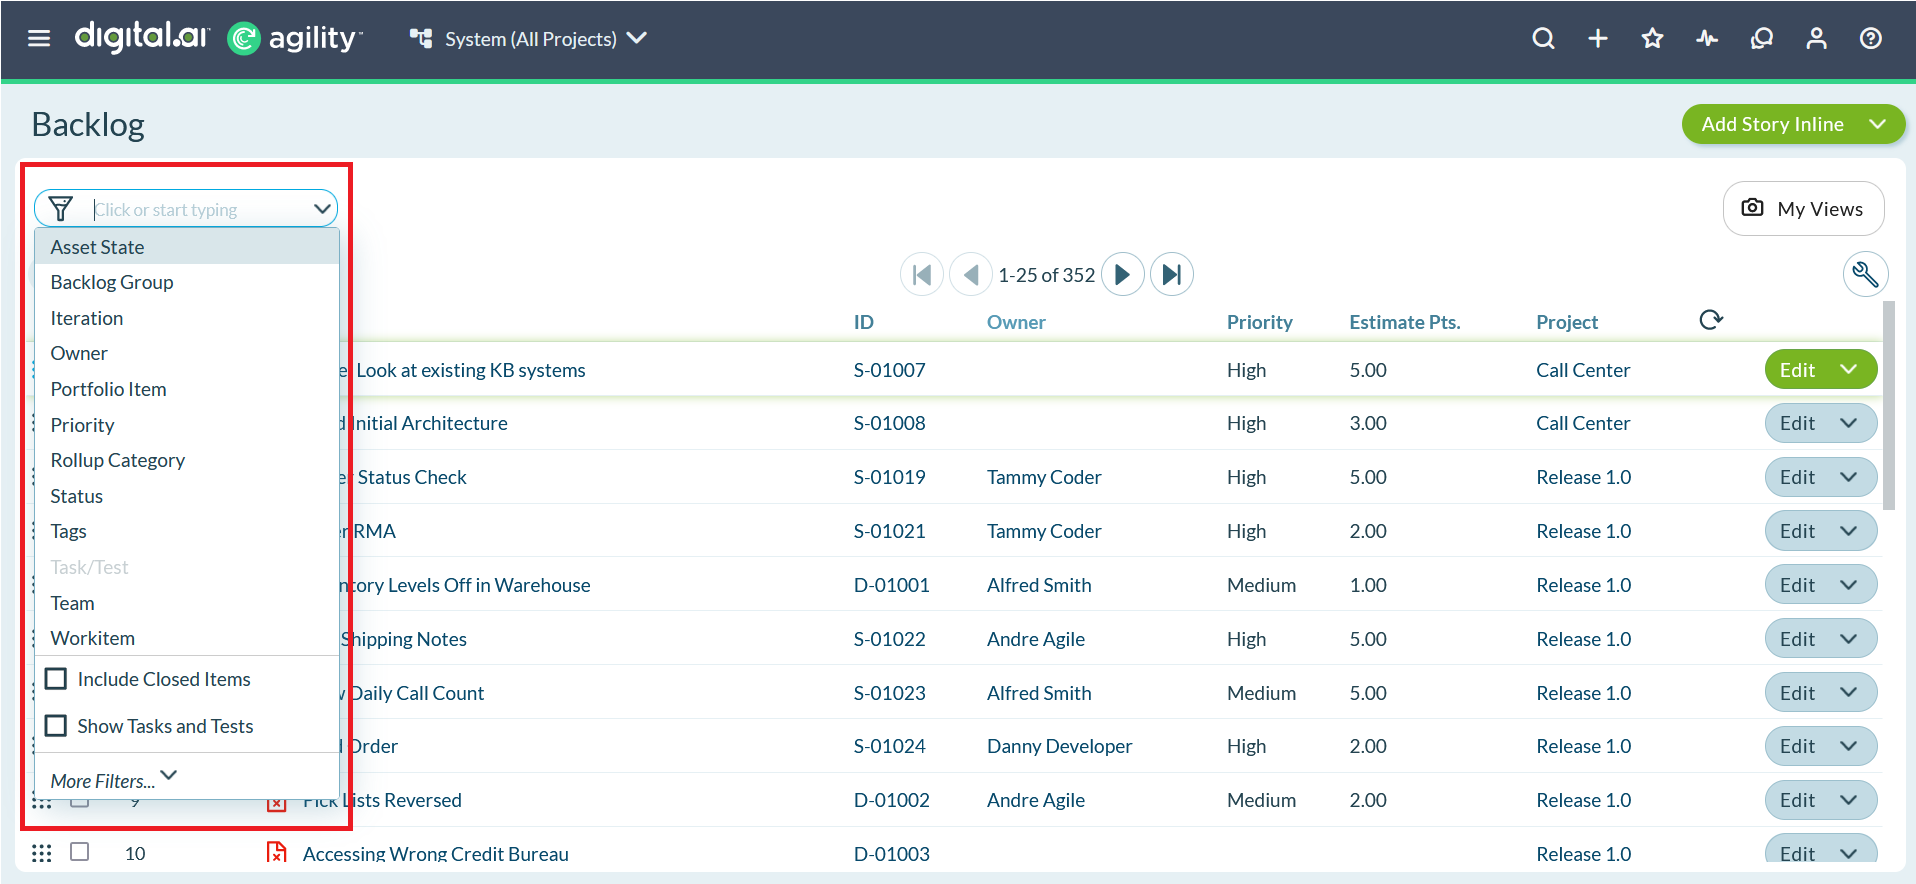Open Edit dropdown arrow for S-01008
The height and width of the screenshot is (884, 1916).
coord(1848,423)
